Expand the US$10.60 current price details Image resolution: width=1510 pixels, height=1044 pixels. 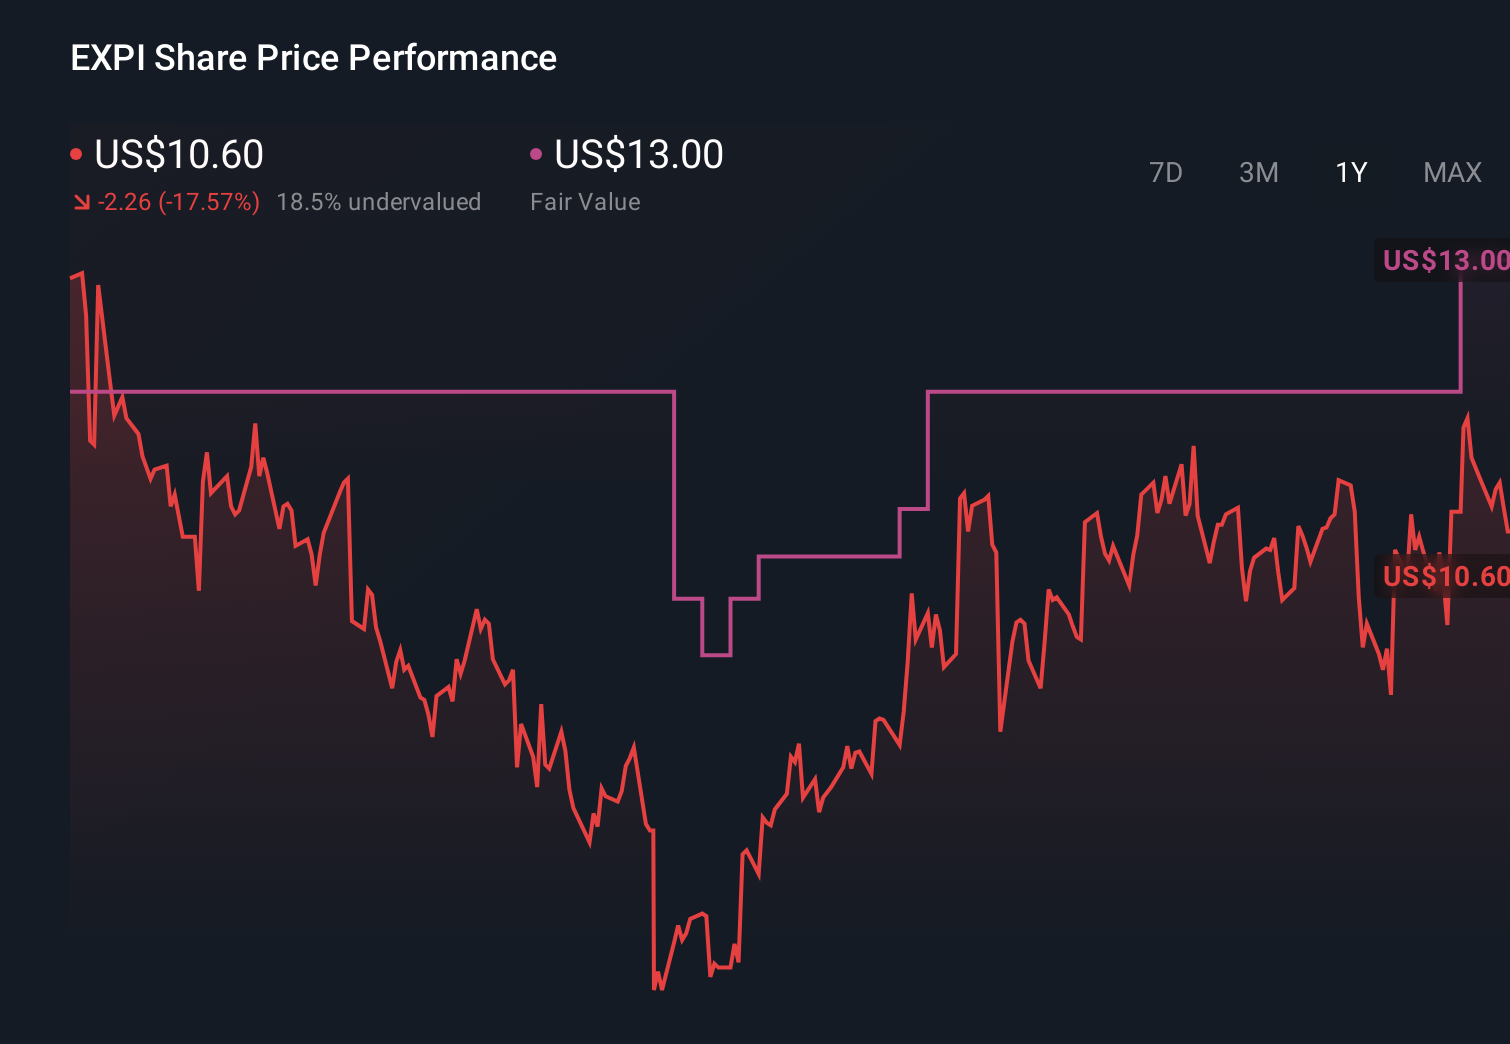[178, 154]
